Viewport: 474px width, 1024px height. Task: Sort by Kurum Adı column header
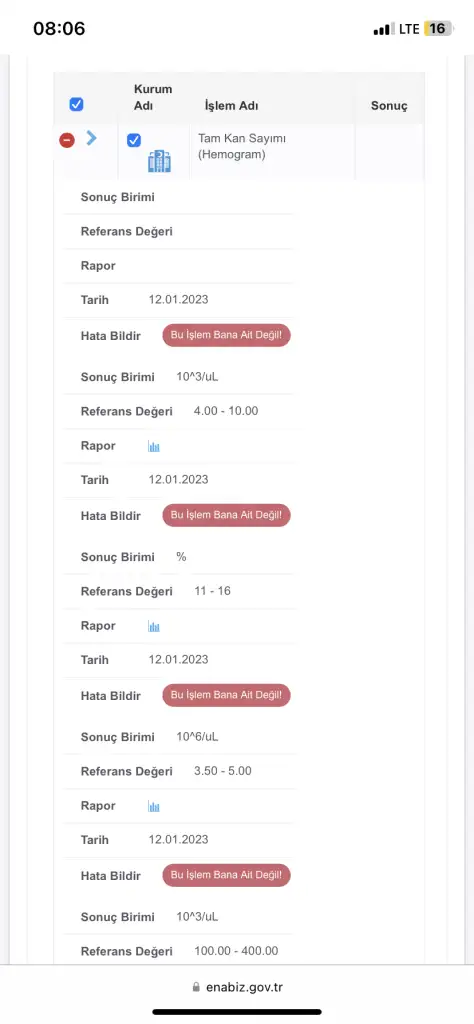click(x=153, y=97)
